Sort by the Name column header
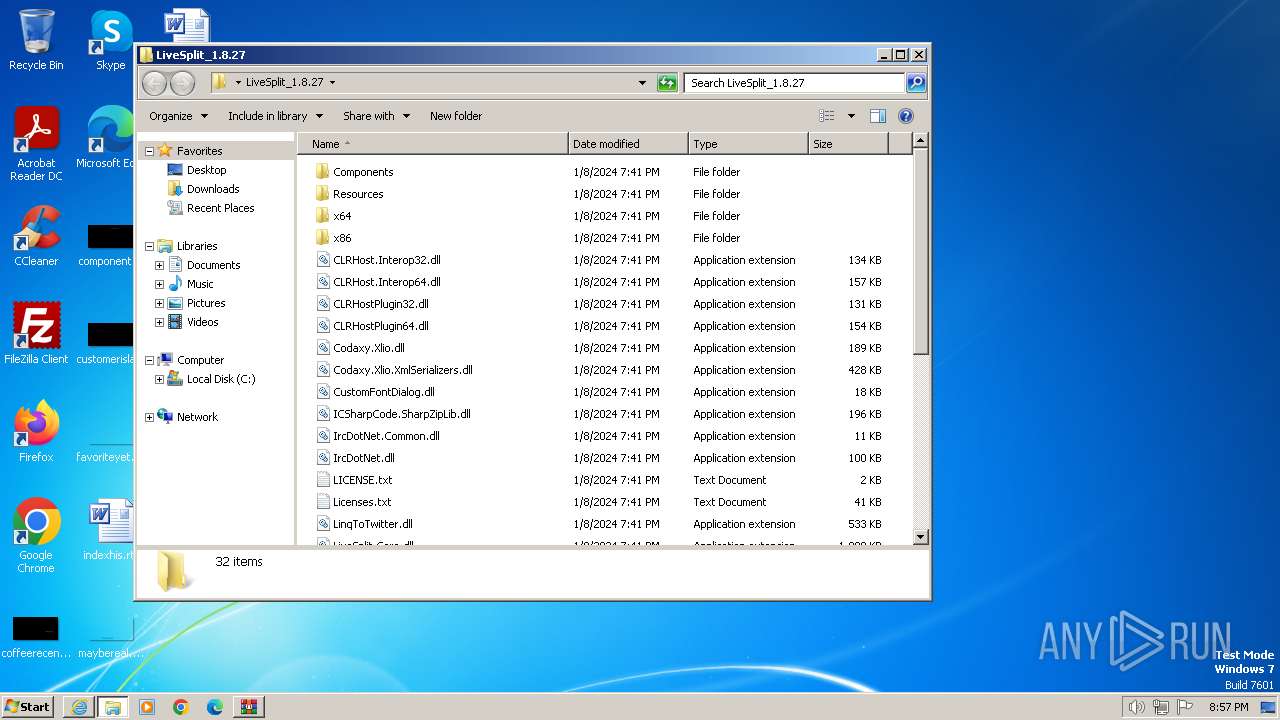Image resolution: width=1280 pixels, height=720 pixels. click(433, 144)
